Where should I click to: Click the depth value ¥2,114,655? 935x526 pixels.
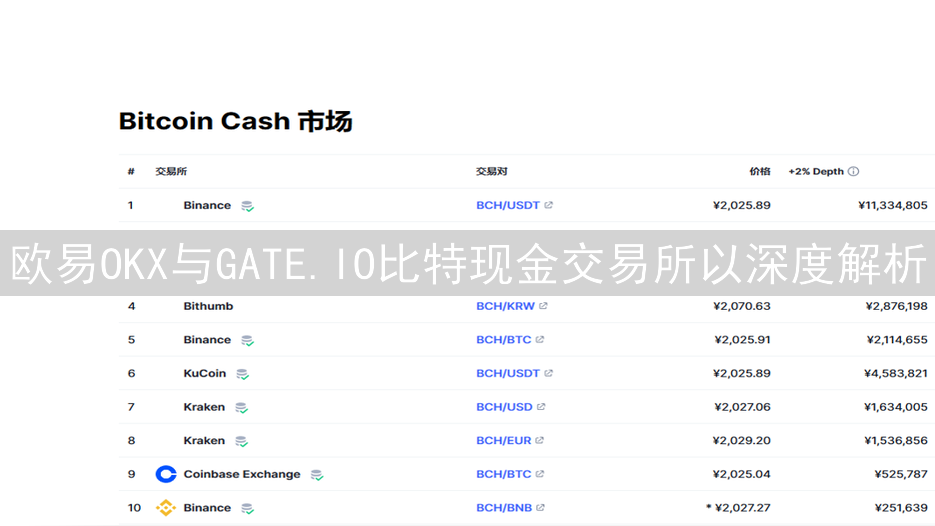(x=897, y=339)
